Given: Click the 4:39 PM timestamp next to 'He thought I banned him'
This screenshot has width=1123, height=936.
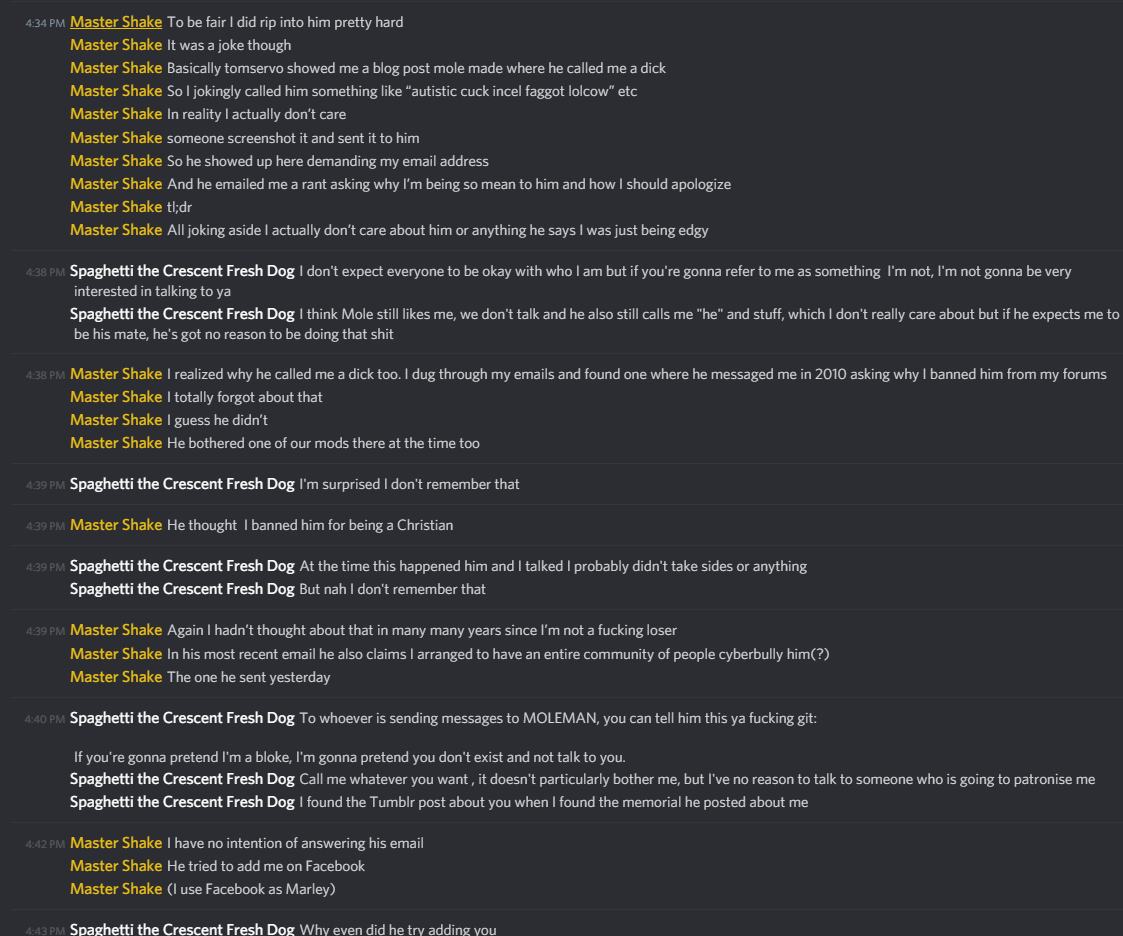Looking at the screenshot, I should [x=45, y=526].
